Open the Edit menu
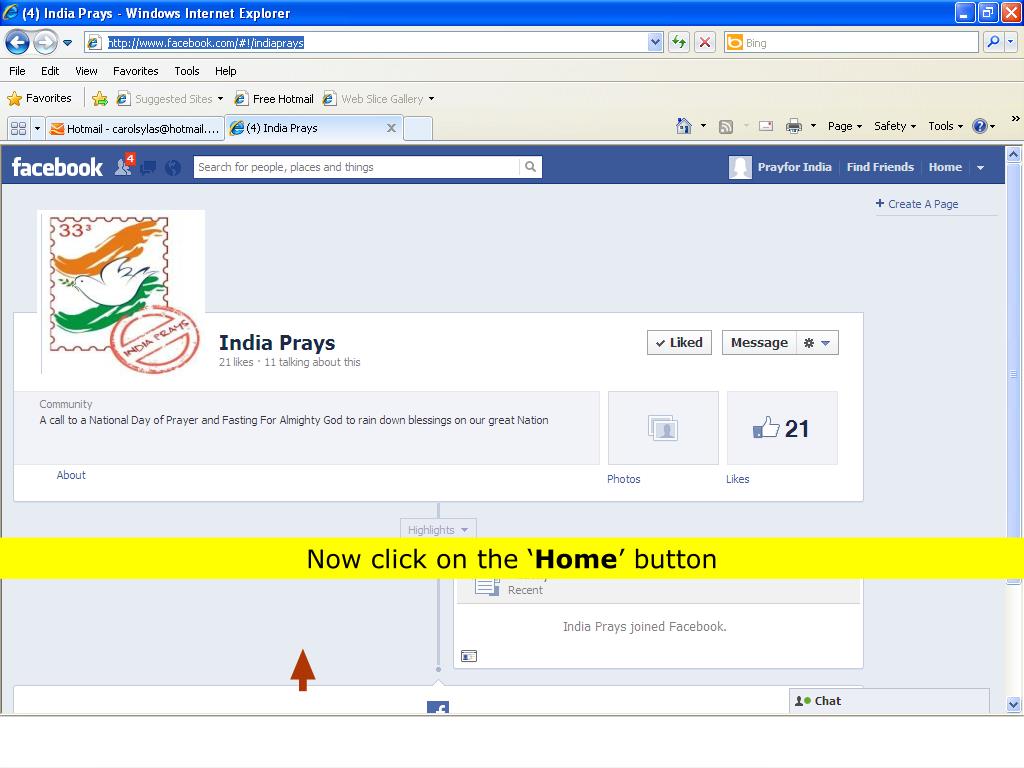This screenshot has width=1024, height=768. click(50, 71)
